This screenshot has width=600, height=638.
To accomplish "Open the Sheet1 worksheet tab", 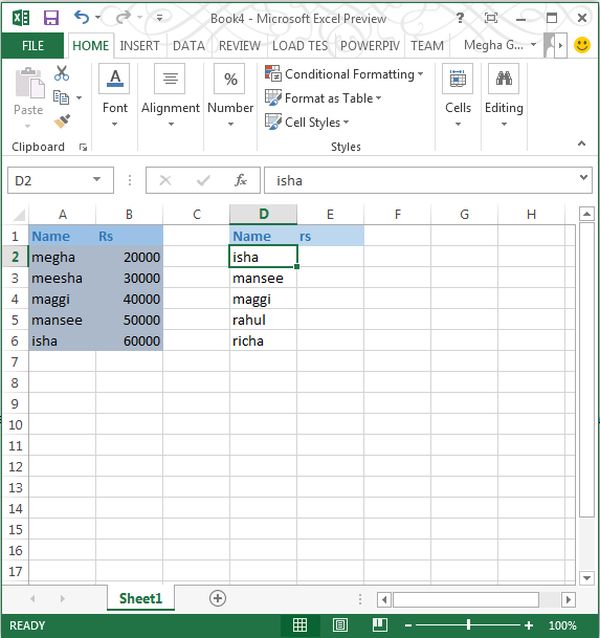I will click(x=141, y=598).
